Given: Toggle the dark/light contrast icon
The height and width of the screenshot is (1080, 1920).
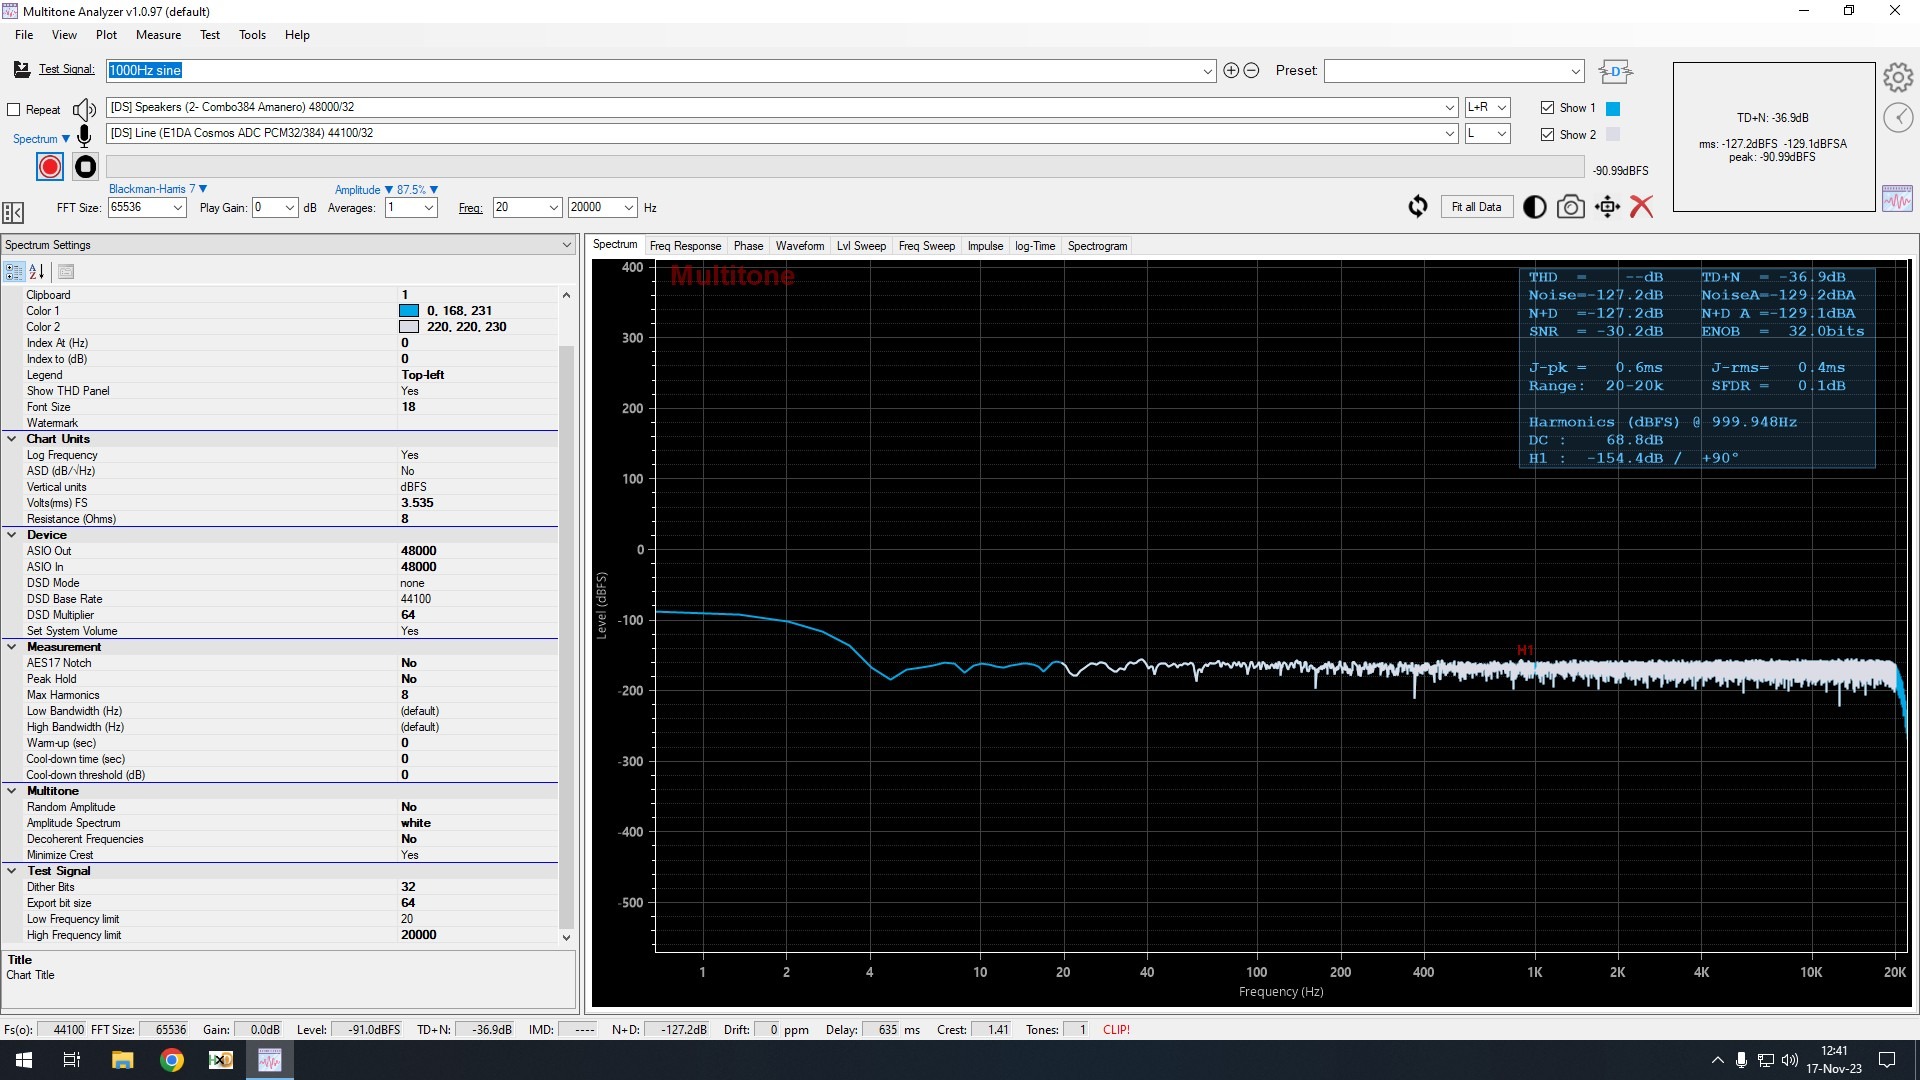Looking at the screenshot, I should point(1534,207).
